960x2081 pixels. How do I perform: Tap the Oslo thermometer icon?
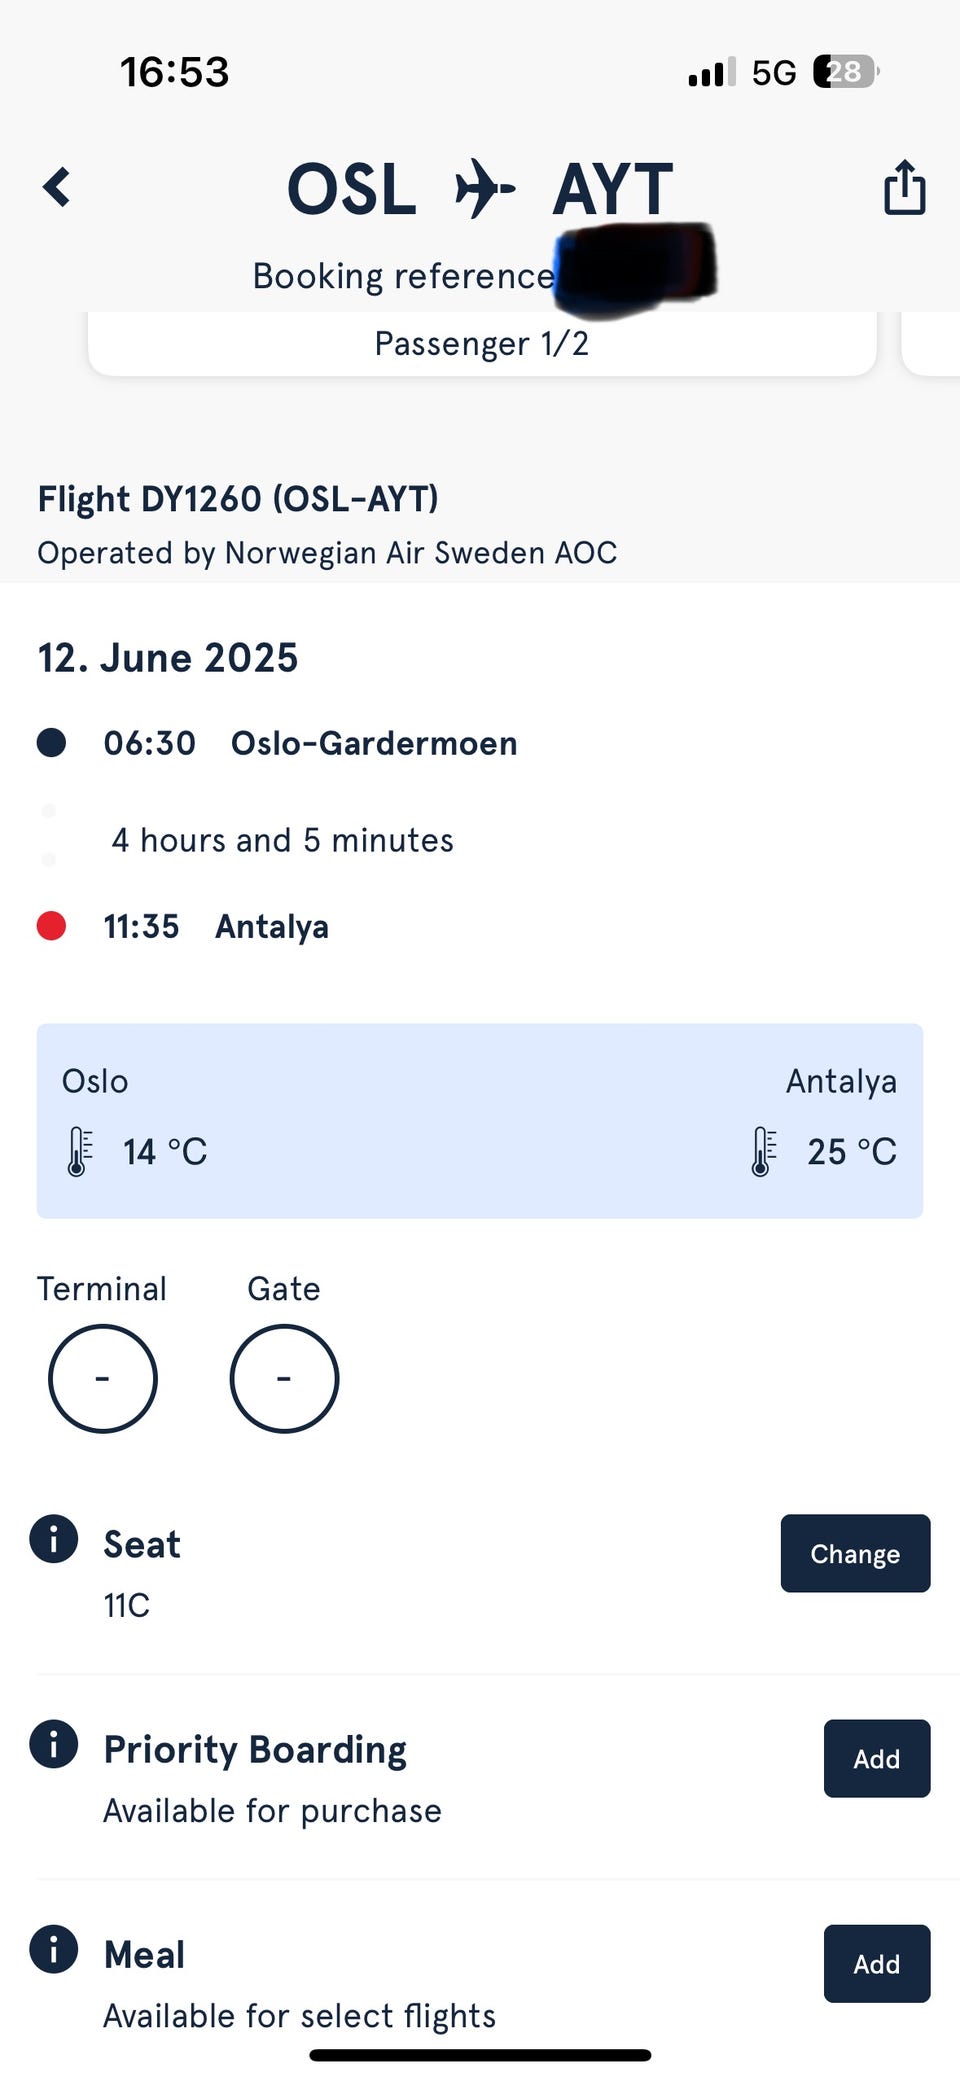pos(80,1151)
